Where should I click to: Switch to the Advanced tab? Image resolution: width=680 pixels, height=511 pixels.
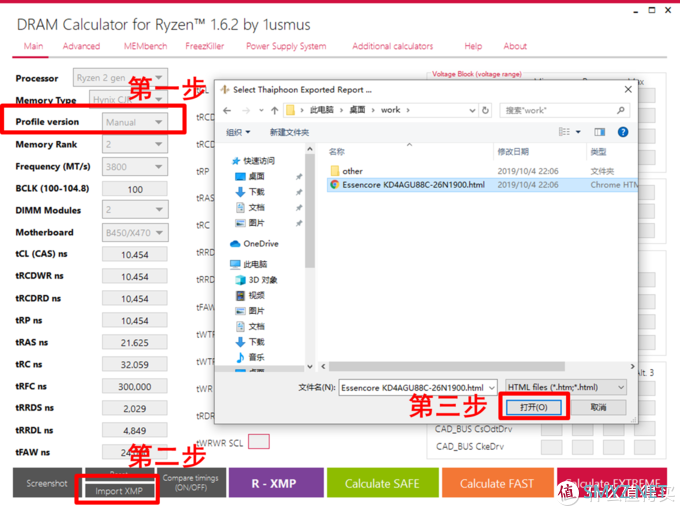click(x=81, y=46)
